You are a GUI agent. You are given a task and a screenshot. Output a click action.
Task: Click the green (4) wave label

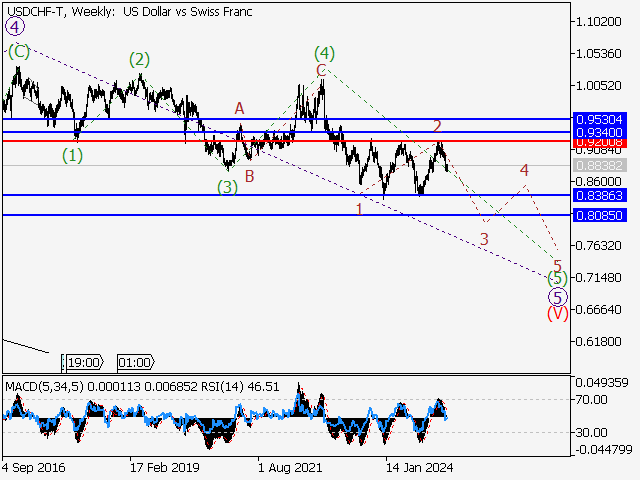tap(323, 52)
